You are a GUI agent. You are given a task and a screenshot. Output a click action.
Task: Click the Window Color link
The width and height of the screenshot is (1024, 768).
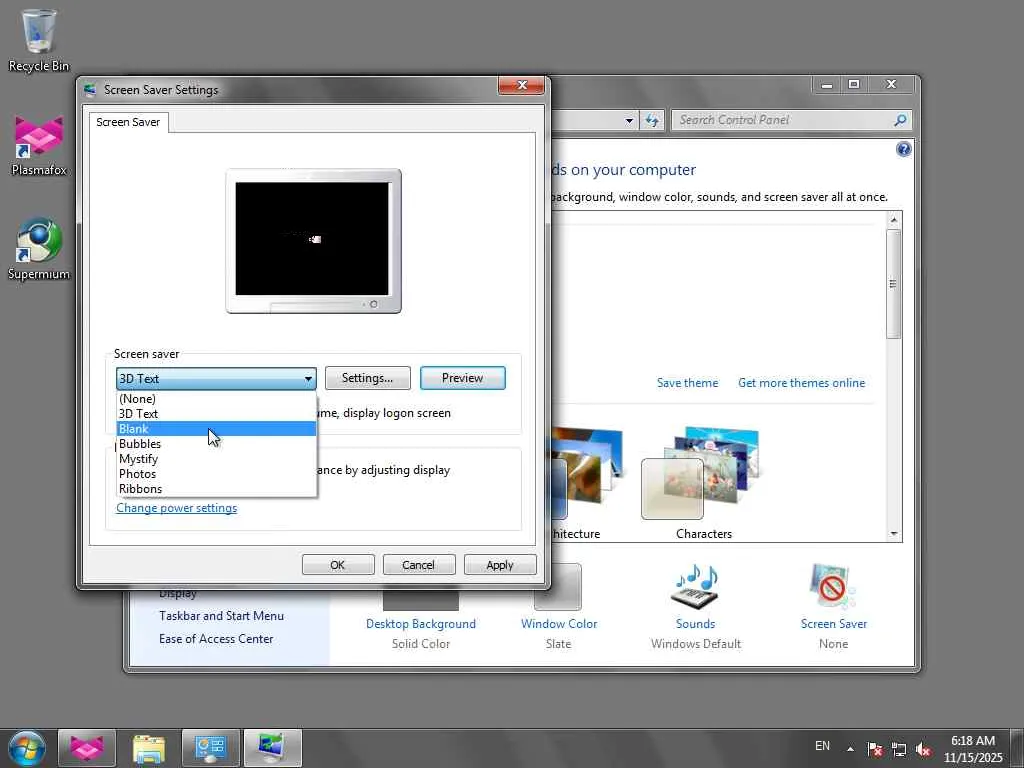(559, 624)
